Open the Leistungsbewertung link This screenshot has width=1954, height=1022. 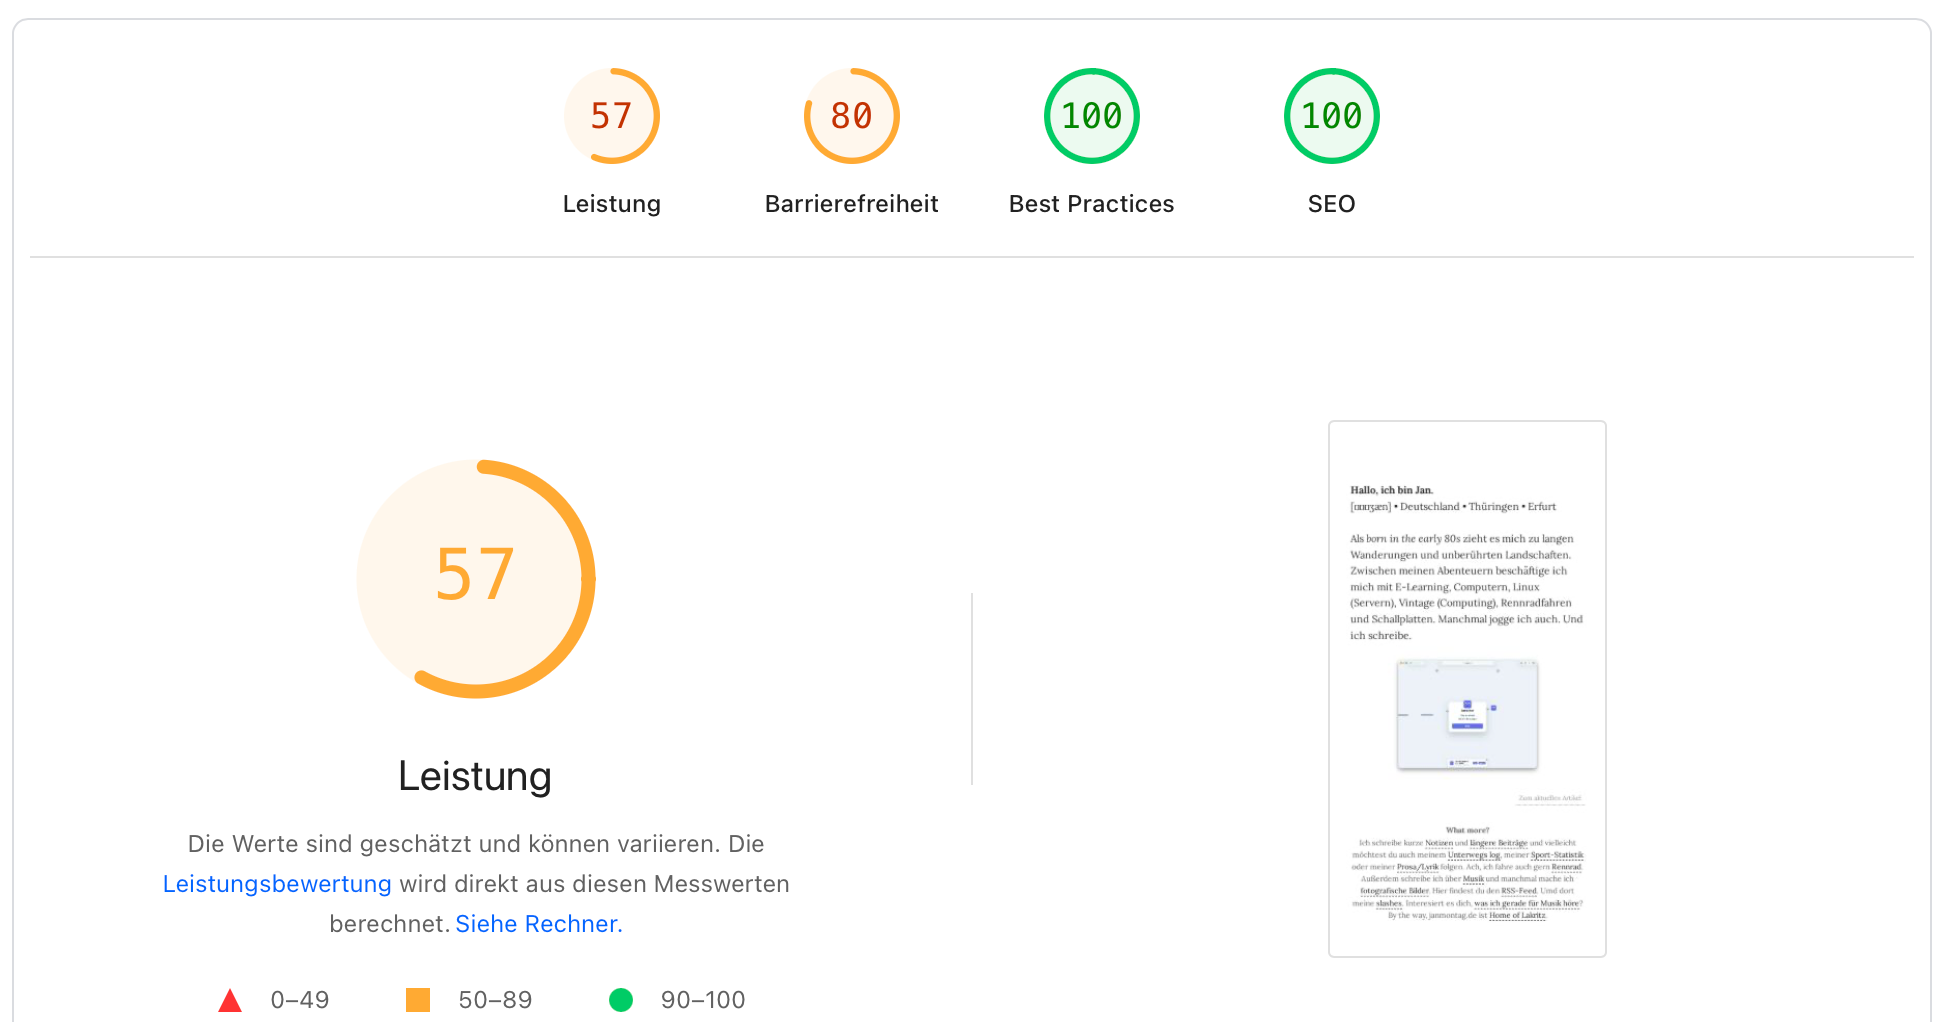pos(276,883)
